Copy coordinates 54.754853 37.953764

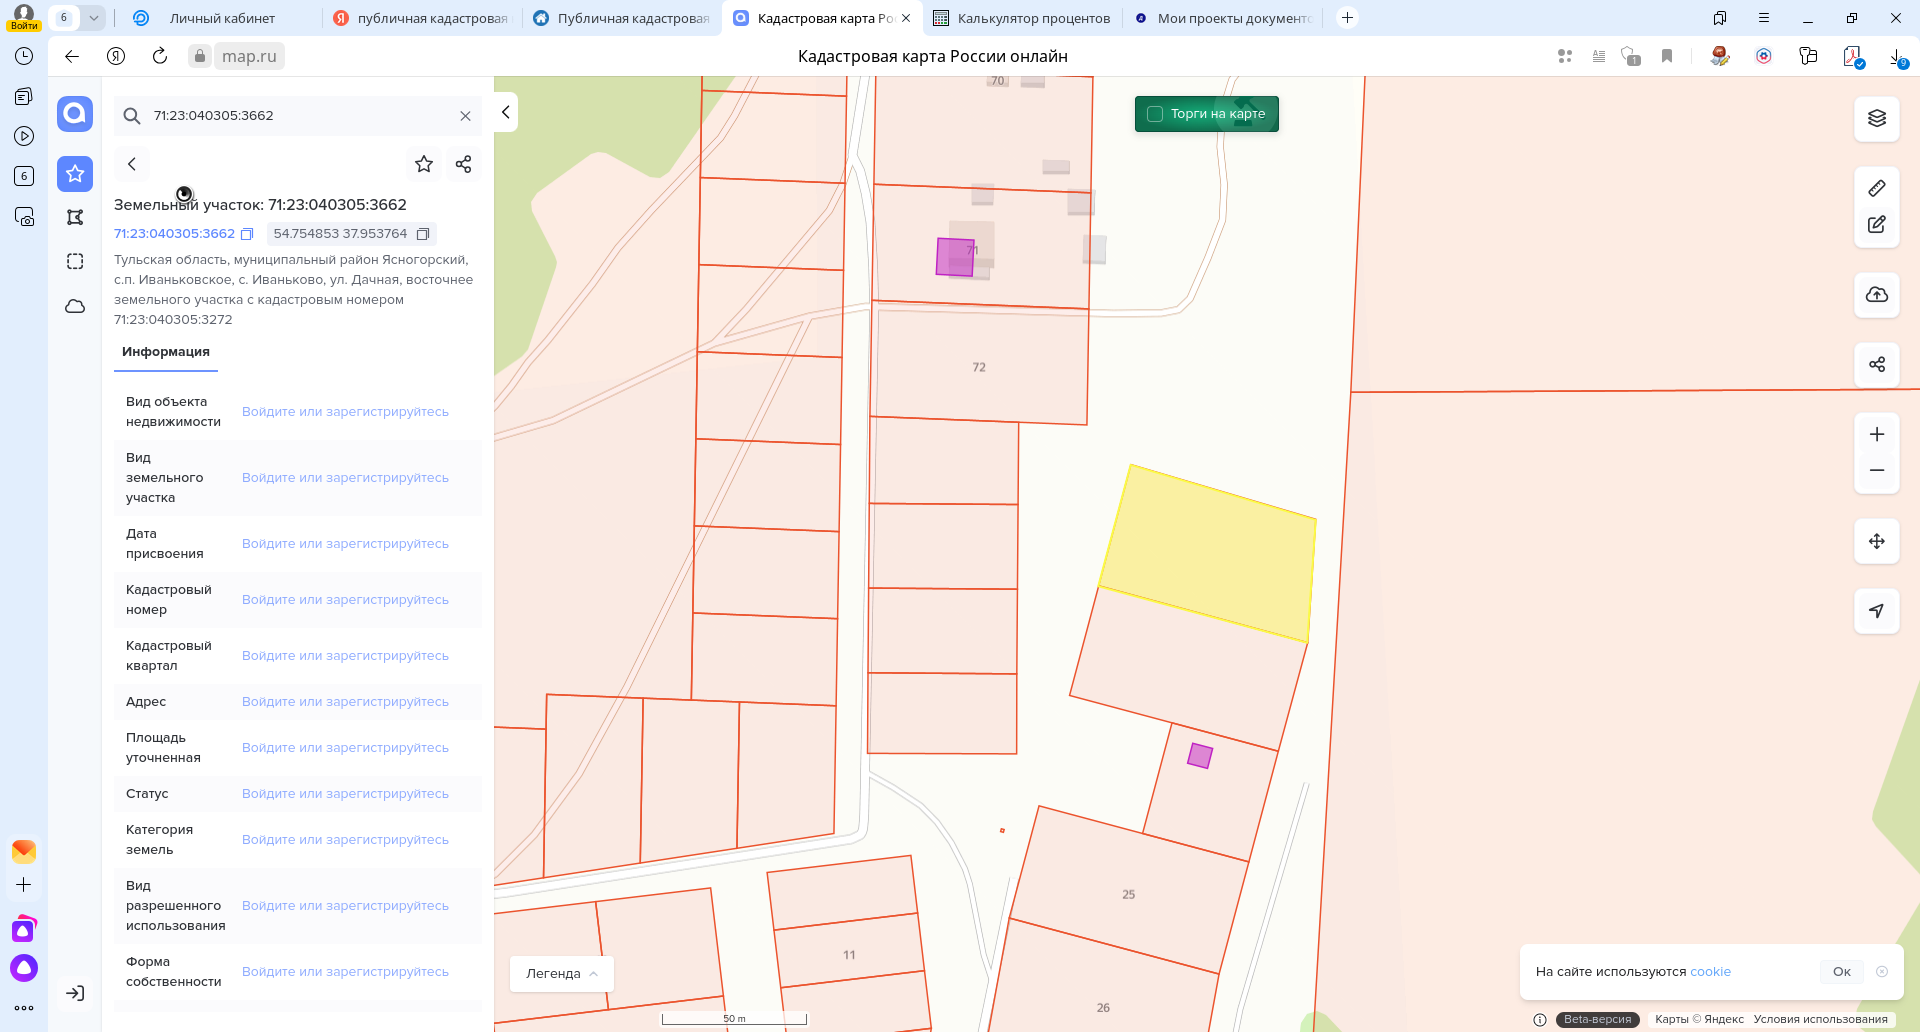click(x=423, y=234)
